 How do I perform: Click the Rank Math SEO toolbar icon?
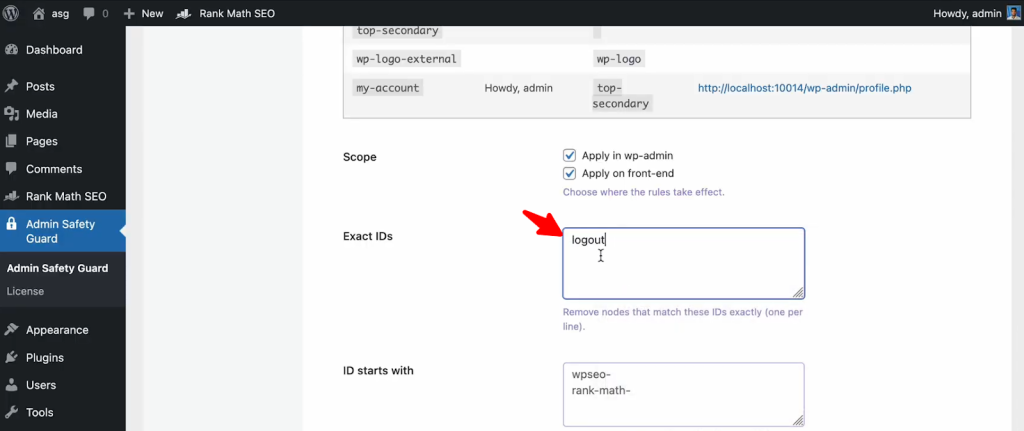coord(183,14)
